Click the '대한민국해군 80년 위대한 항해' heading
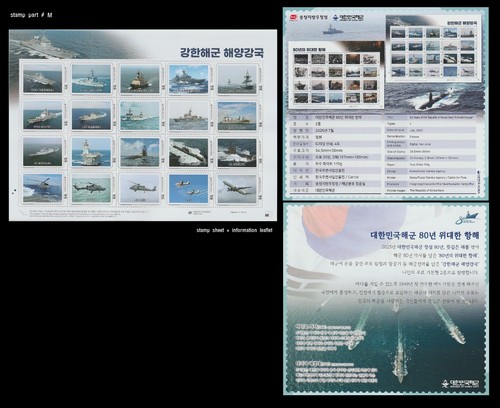The width and height of the screenshot is (500, 408). [x=425, y=235]
